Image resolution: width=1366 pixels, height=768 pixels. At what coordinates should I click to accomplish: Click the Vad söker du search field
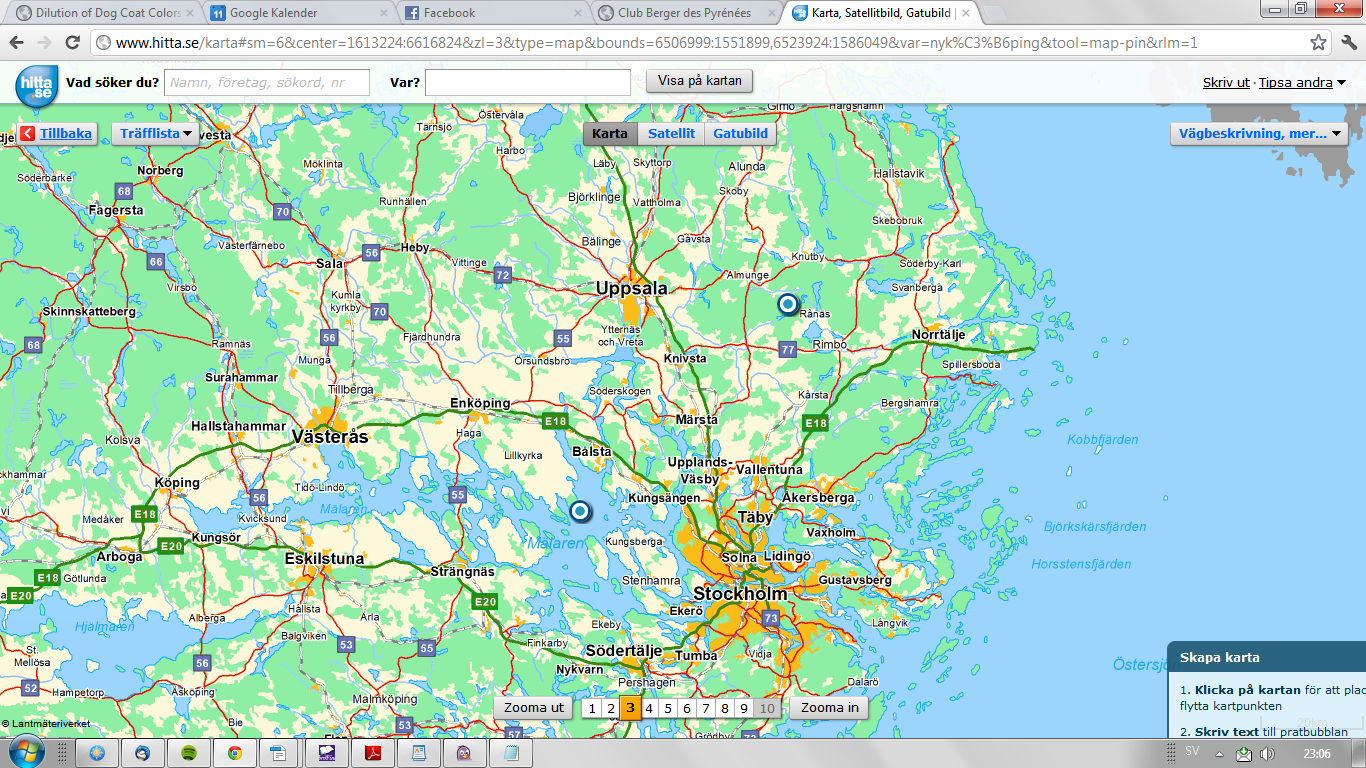coord(267,83)
